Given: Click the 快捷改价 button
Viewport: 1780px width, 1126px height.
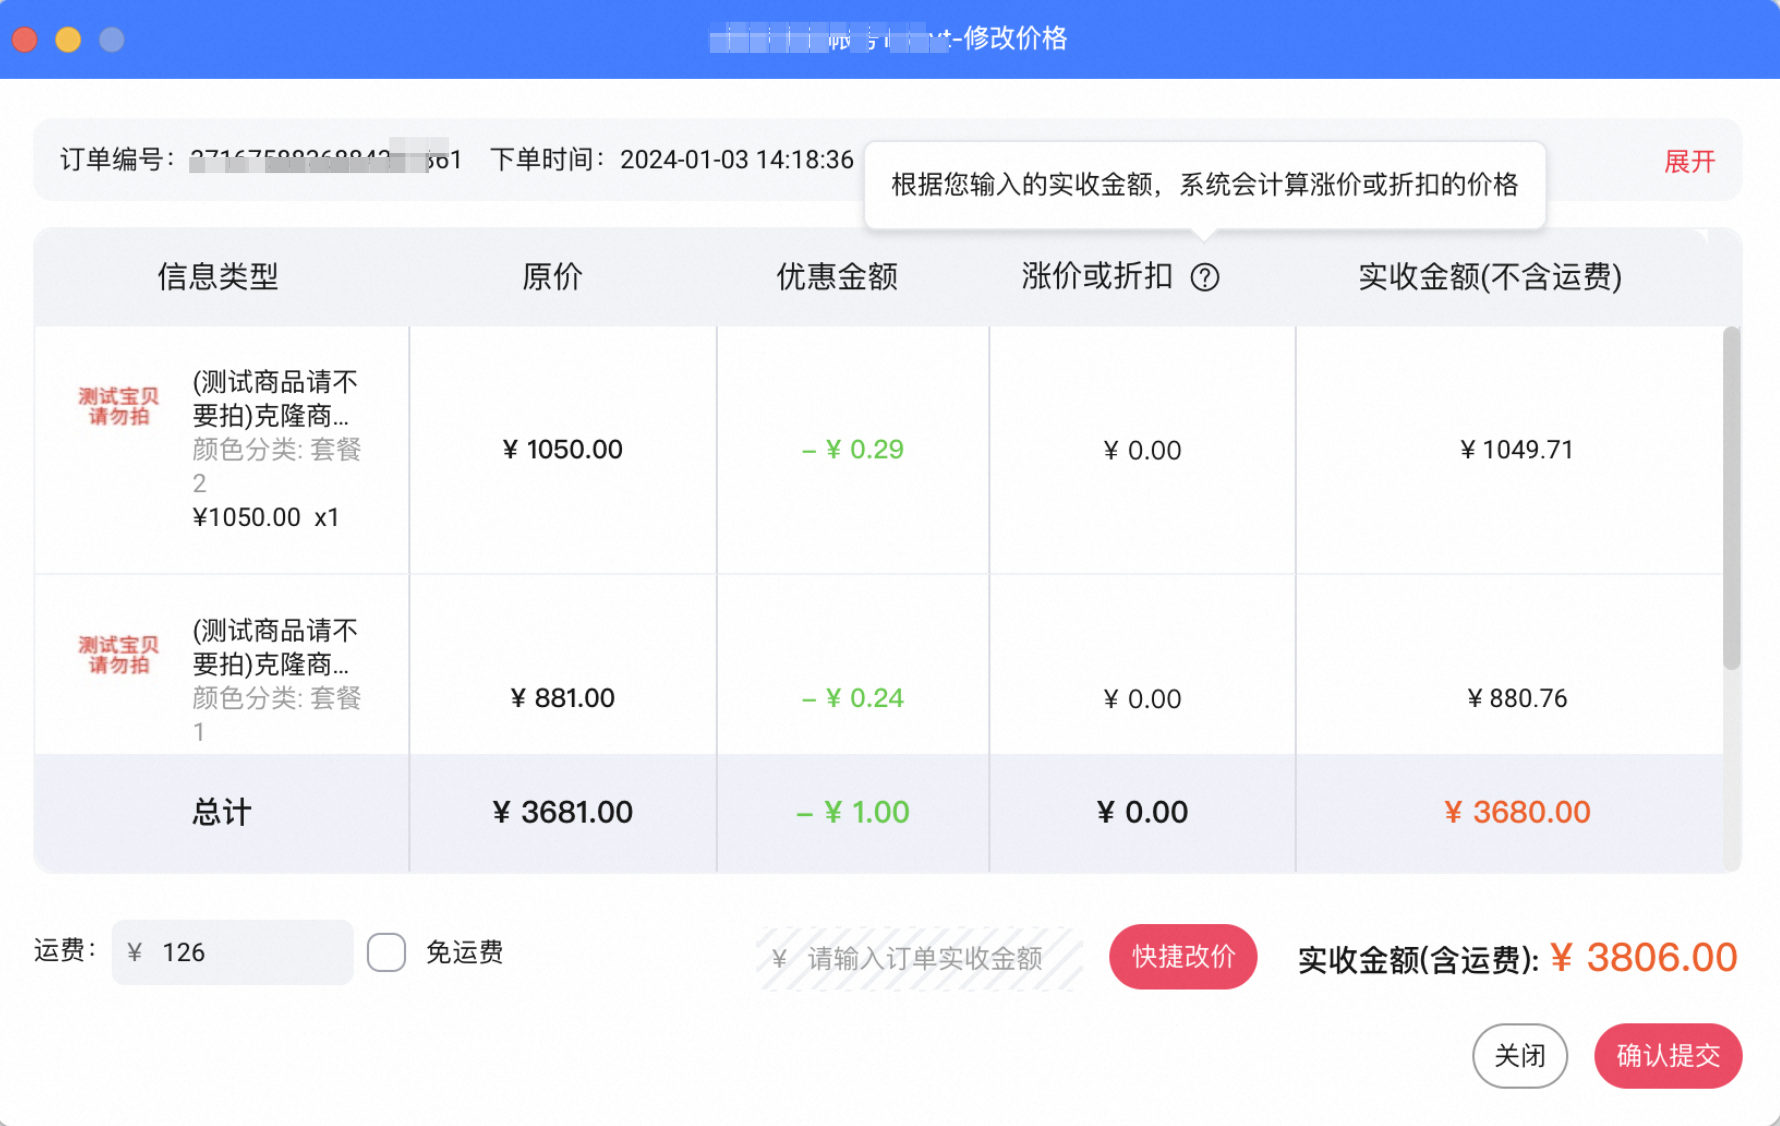Looking at the screenshot, I should point(1183,957).
